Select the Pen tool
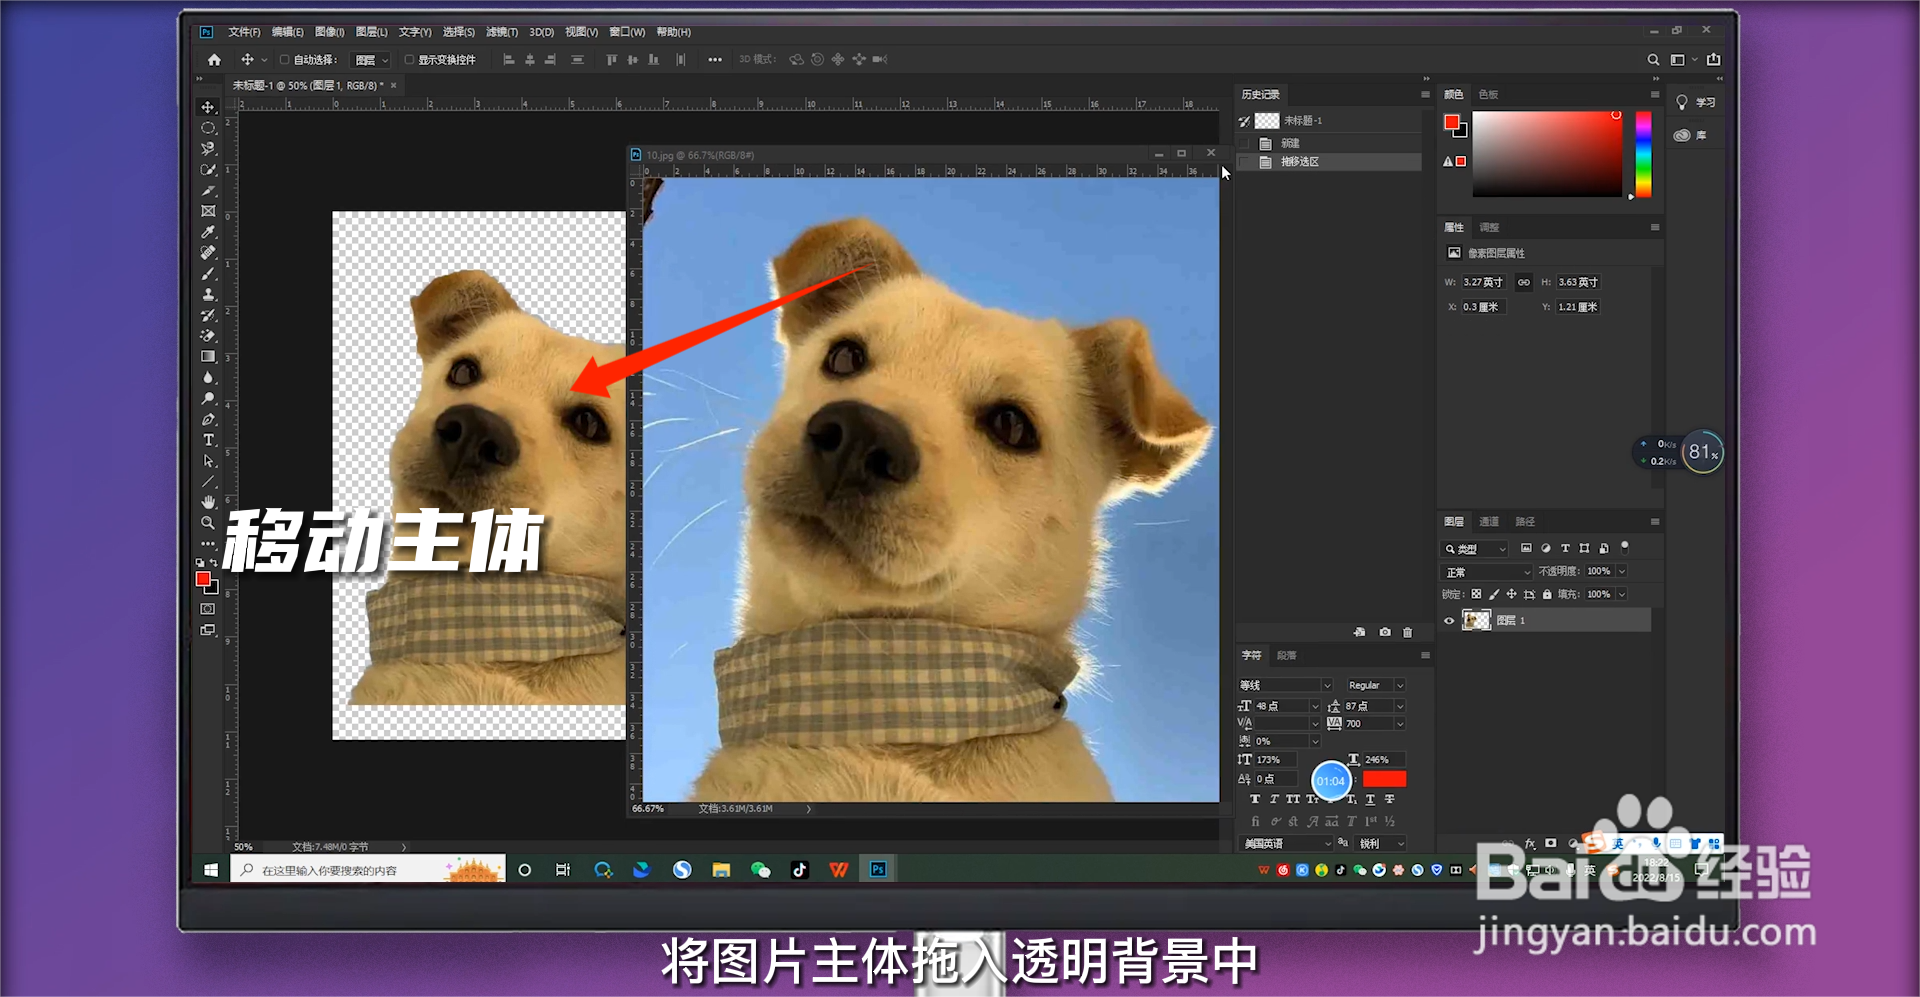 (208, 420)
